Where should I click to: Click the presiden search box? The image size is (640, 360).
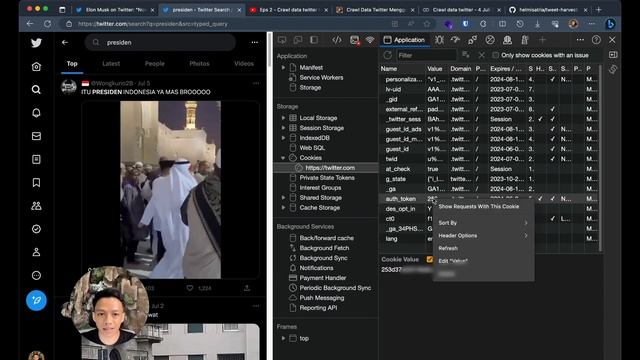(160, 42)
